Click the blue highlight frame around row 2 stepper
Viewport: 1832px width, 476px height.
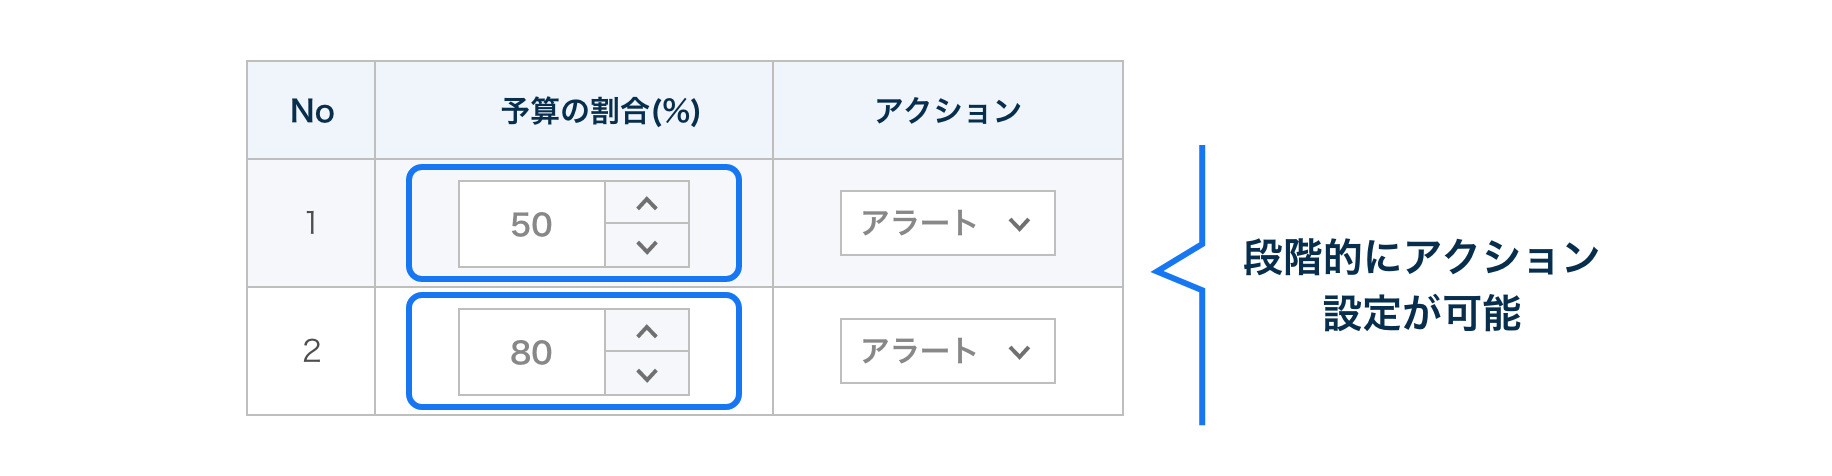(411, 350)
